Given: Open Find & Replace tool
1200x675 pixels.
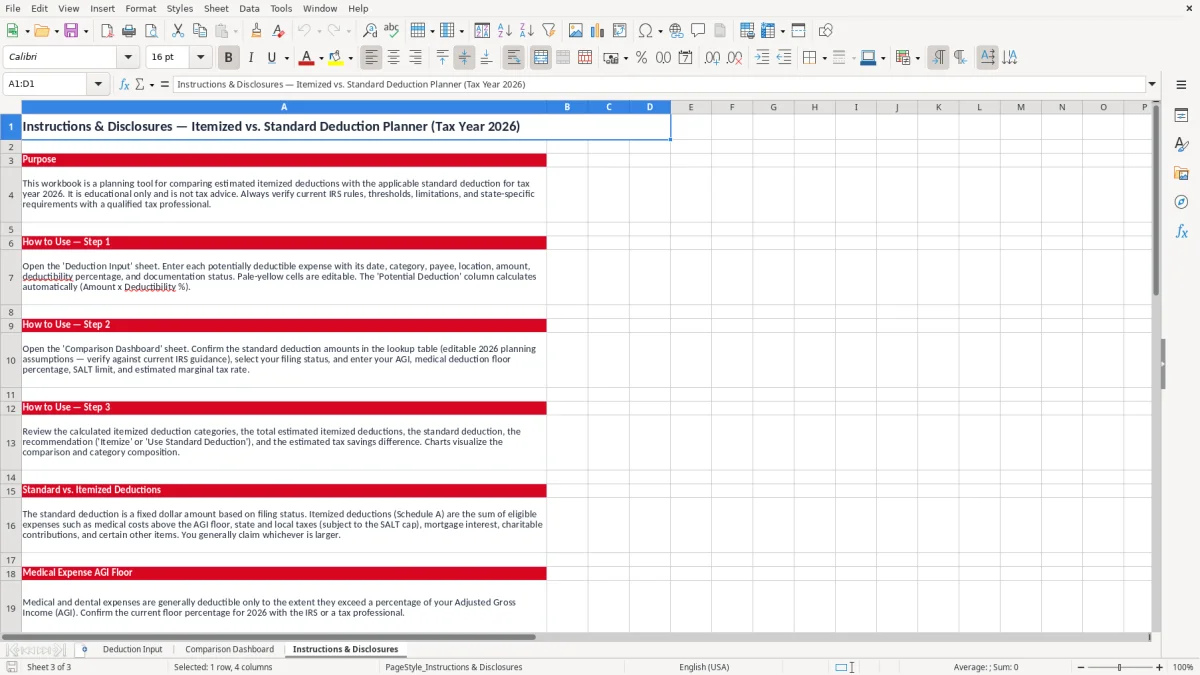Looking at the screenshot, I should (x=370, y=31).
